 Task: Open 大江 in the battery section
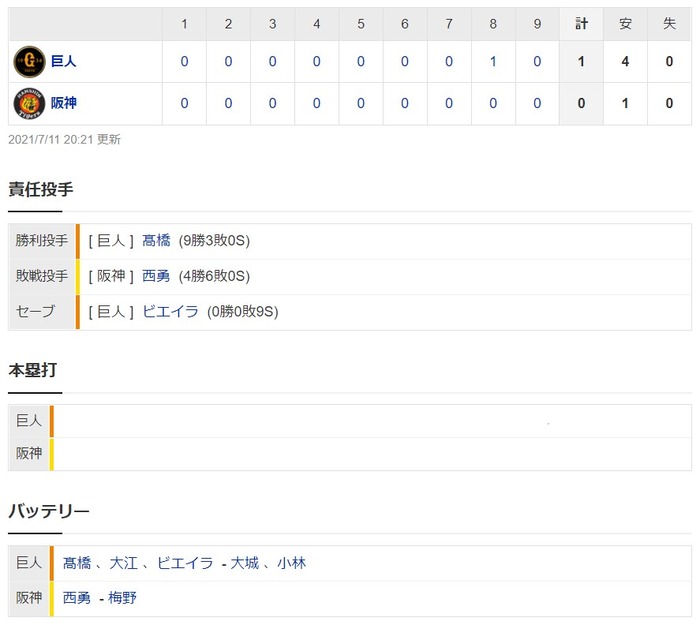(x=122, y=563)
